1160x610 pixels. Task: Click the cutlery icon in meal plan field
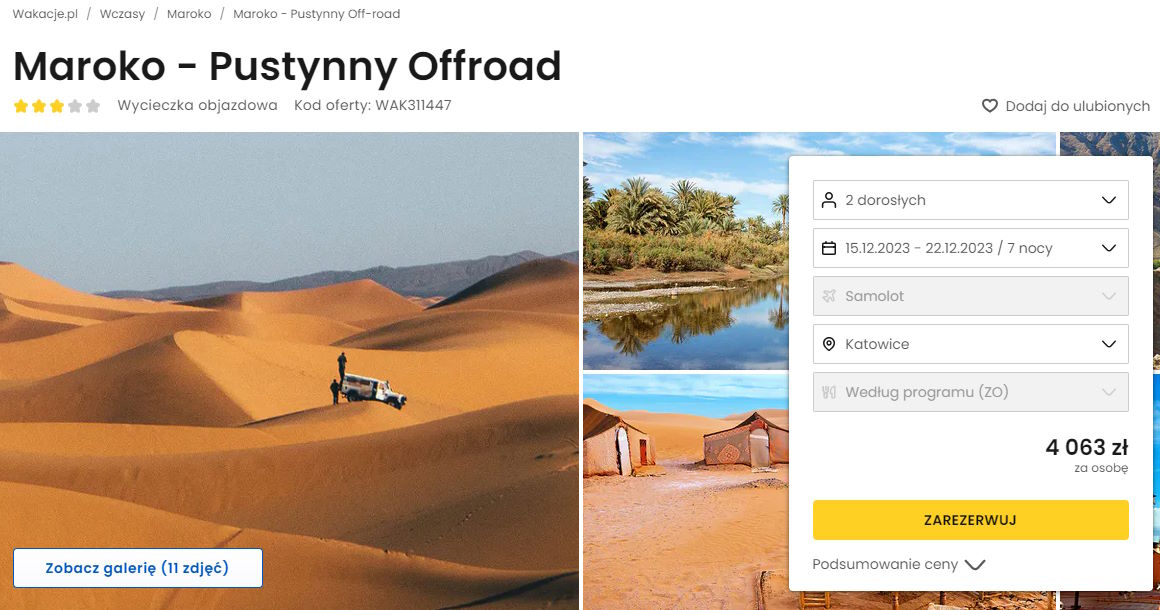point(829,392)
